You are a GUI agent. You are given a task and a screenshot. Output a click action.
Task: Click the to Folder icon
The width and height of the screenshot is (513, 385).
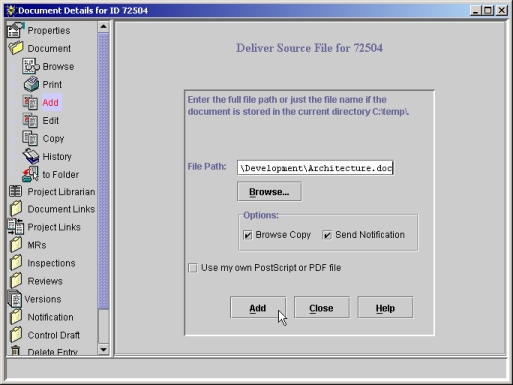pyautogui.click(x=30, y=174)
